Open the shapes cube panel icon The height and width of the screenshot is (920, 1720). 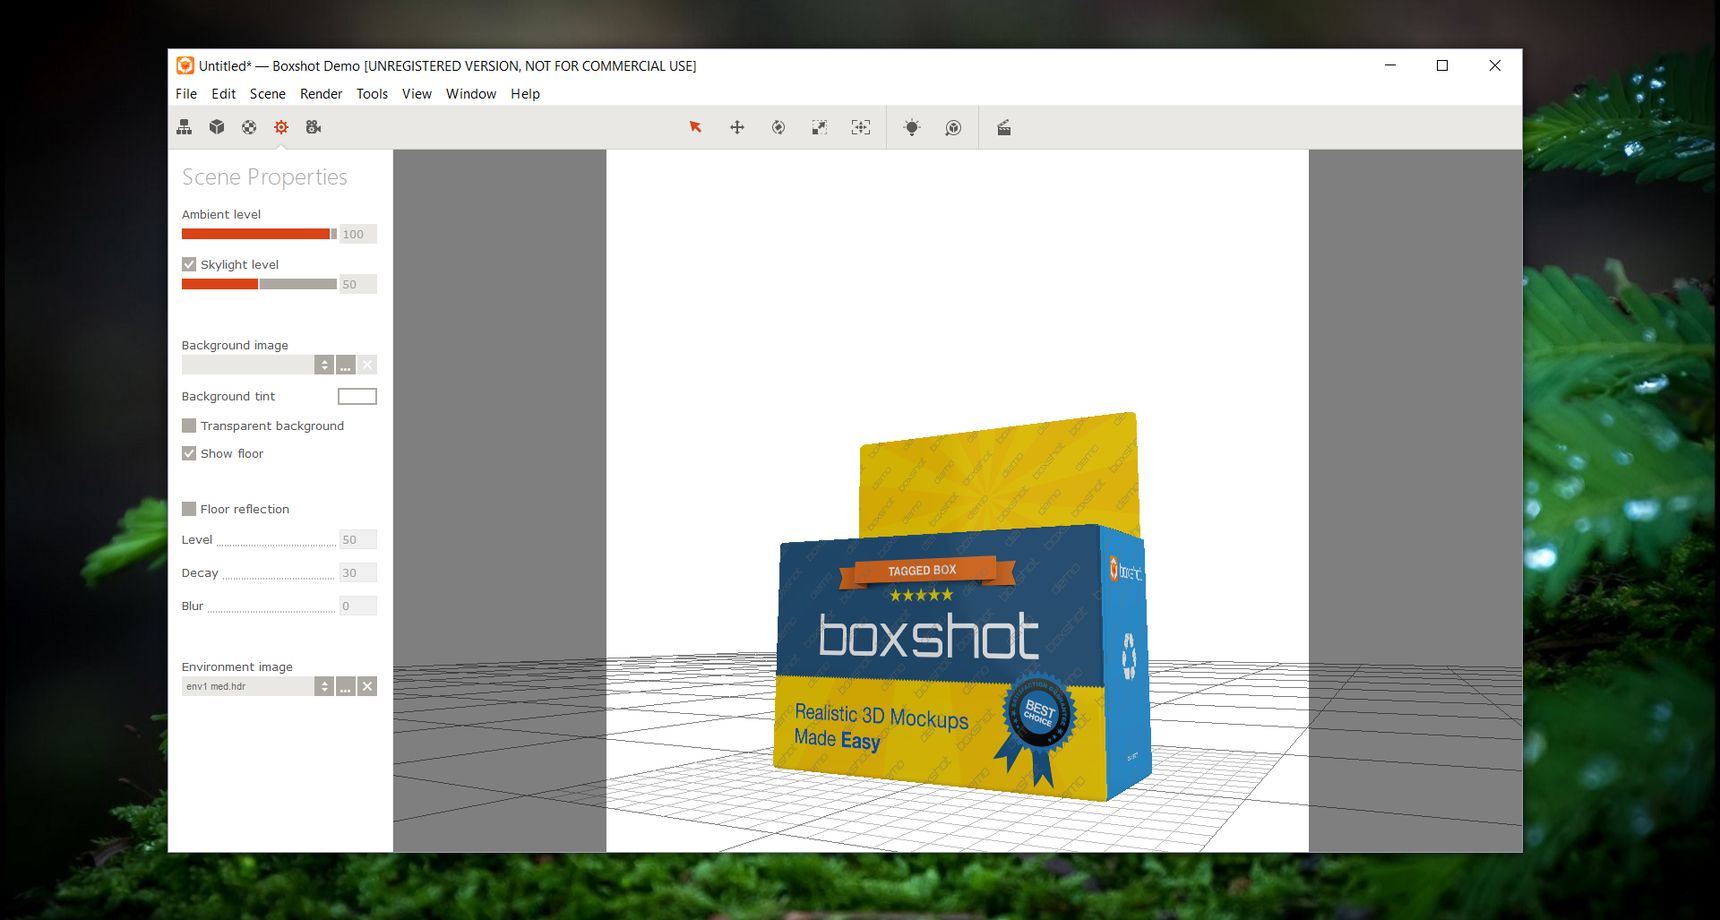[x=217, y=127]
